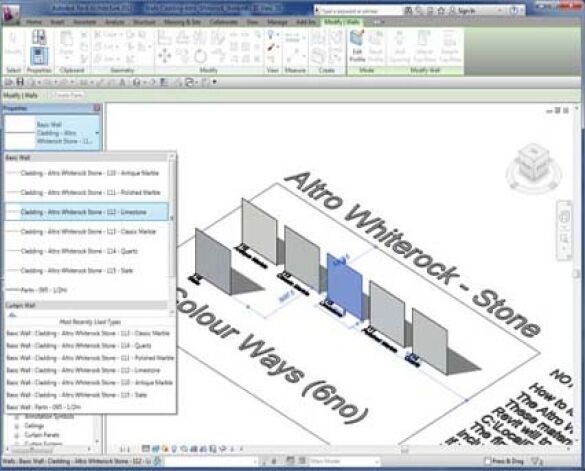
Task: Expand the Ceilings tree node
Action: (x=17, y=425)
